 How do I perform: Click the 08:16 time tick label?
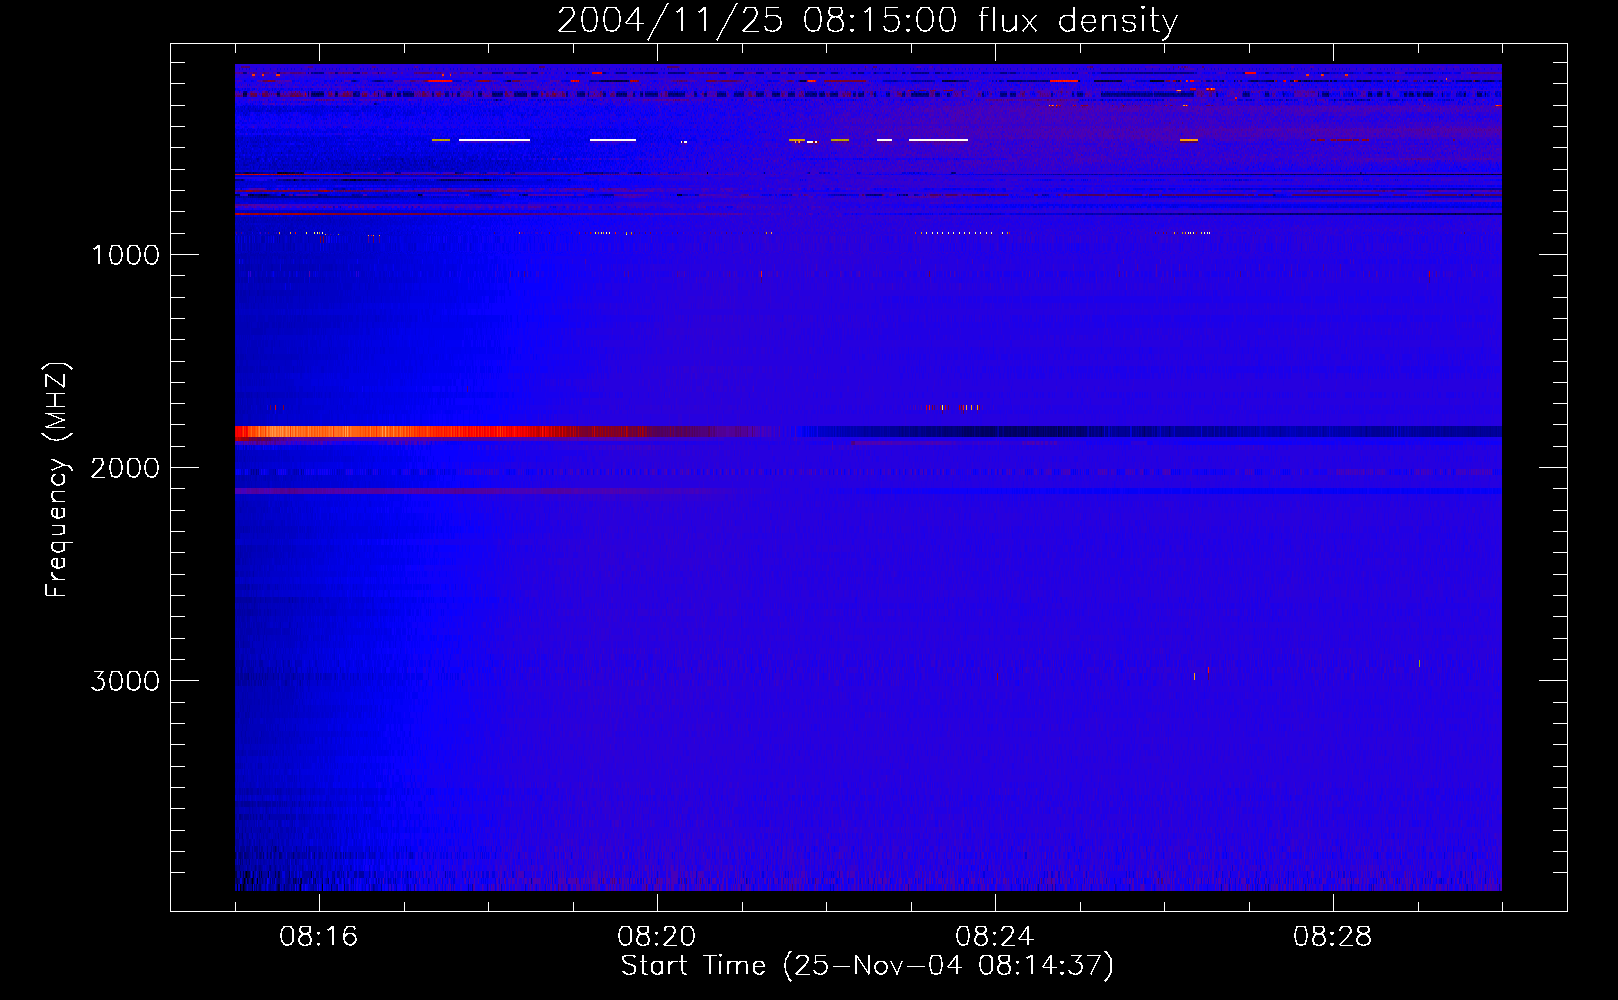pos(319,937)
